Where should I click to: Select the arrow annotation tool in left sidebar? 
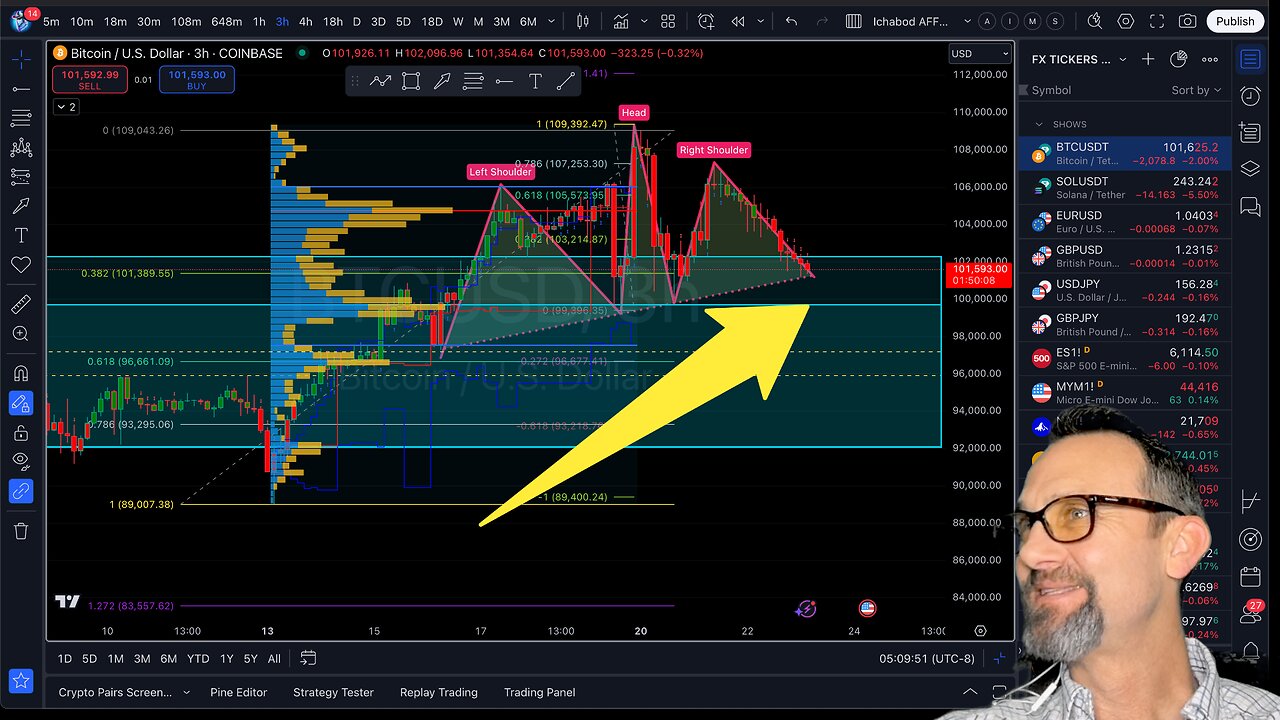(x=21, y=206)
